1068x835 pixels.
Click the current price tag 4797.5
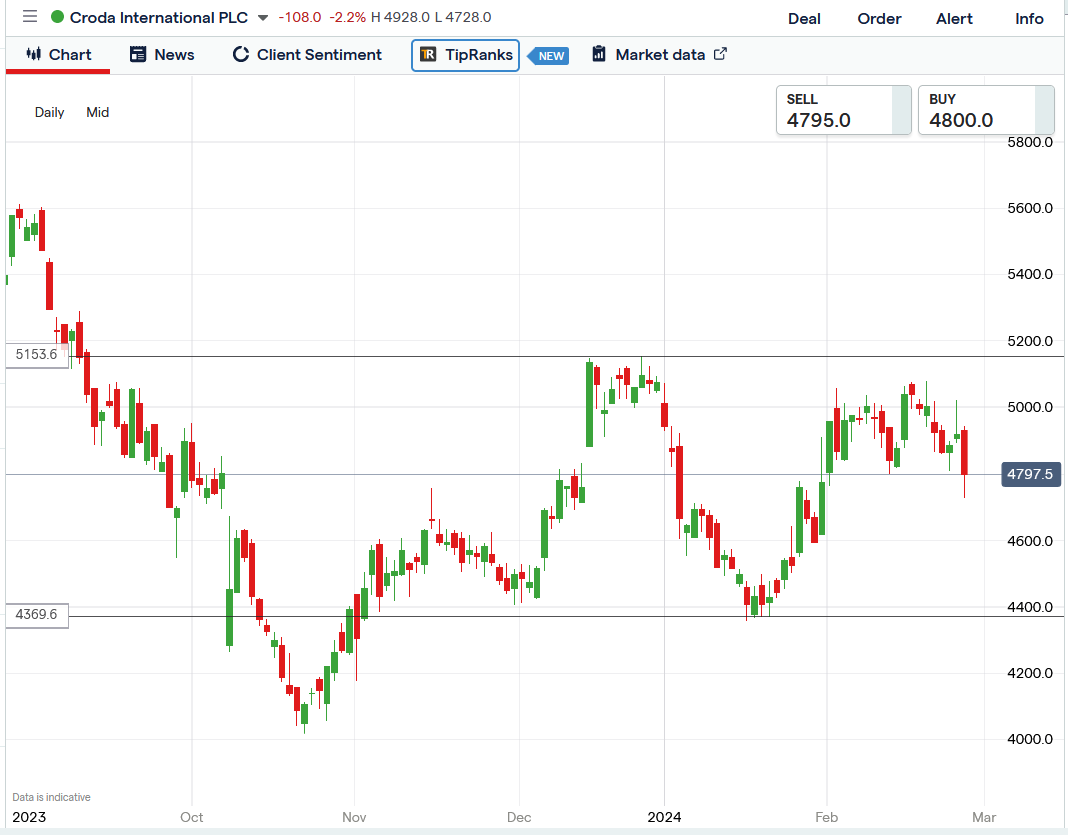click(1031, 474)
